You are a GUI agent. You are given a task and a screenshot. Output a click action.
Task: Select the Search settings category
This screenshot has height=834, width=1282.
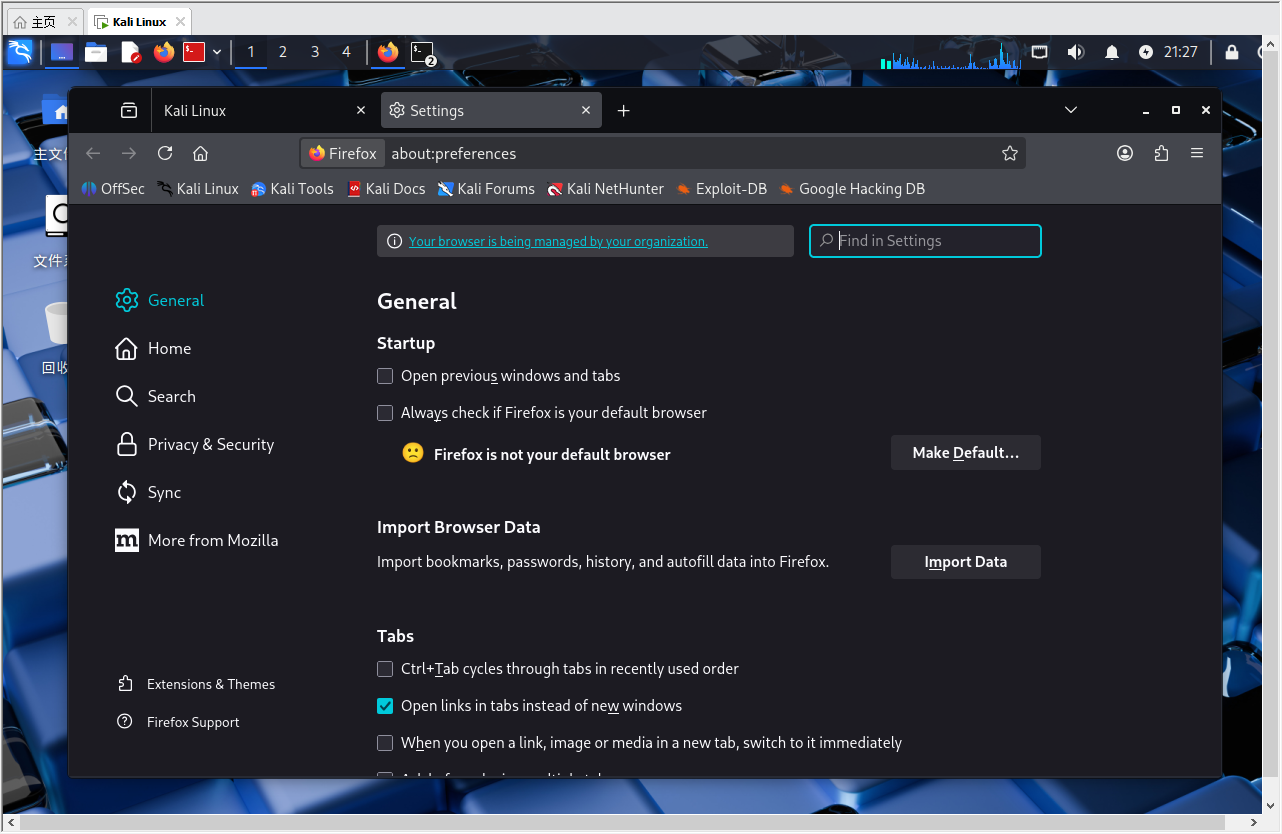click(x=156, y=396)
